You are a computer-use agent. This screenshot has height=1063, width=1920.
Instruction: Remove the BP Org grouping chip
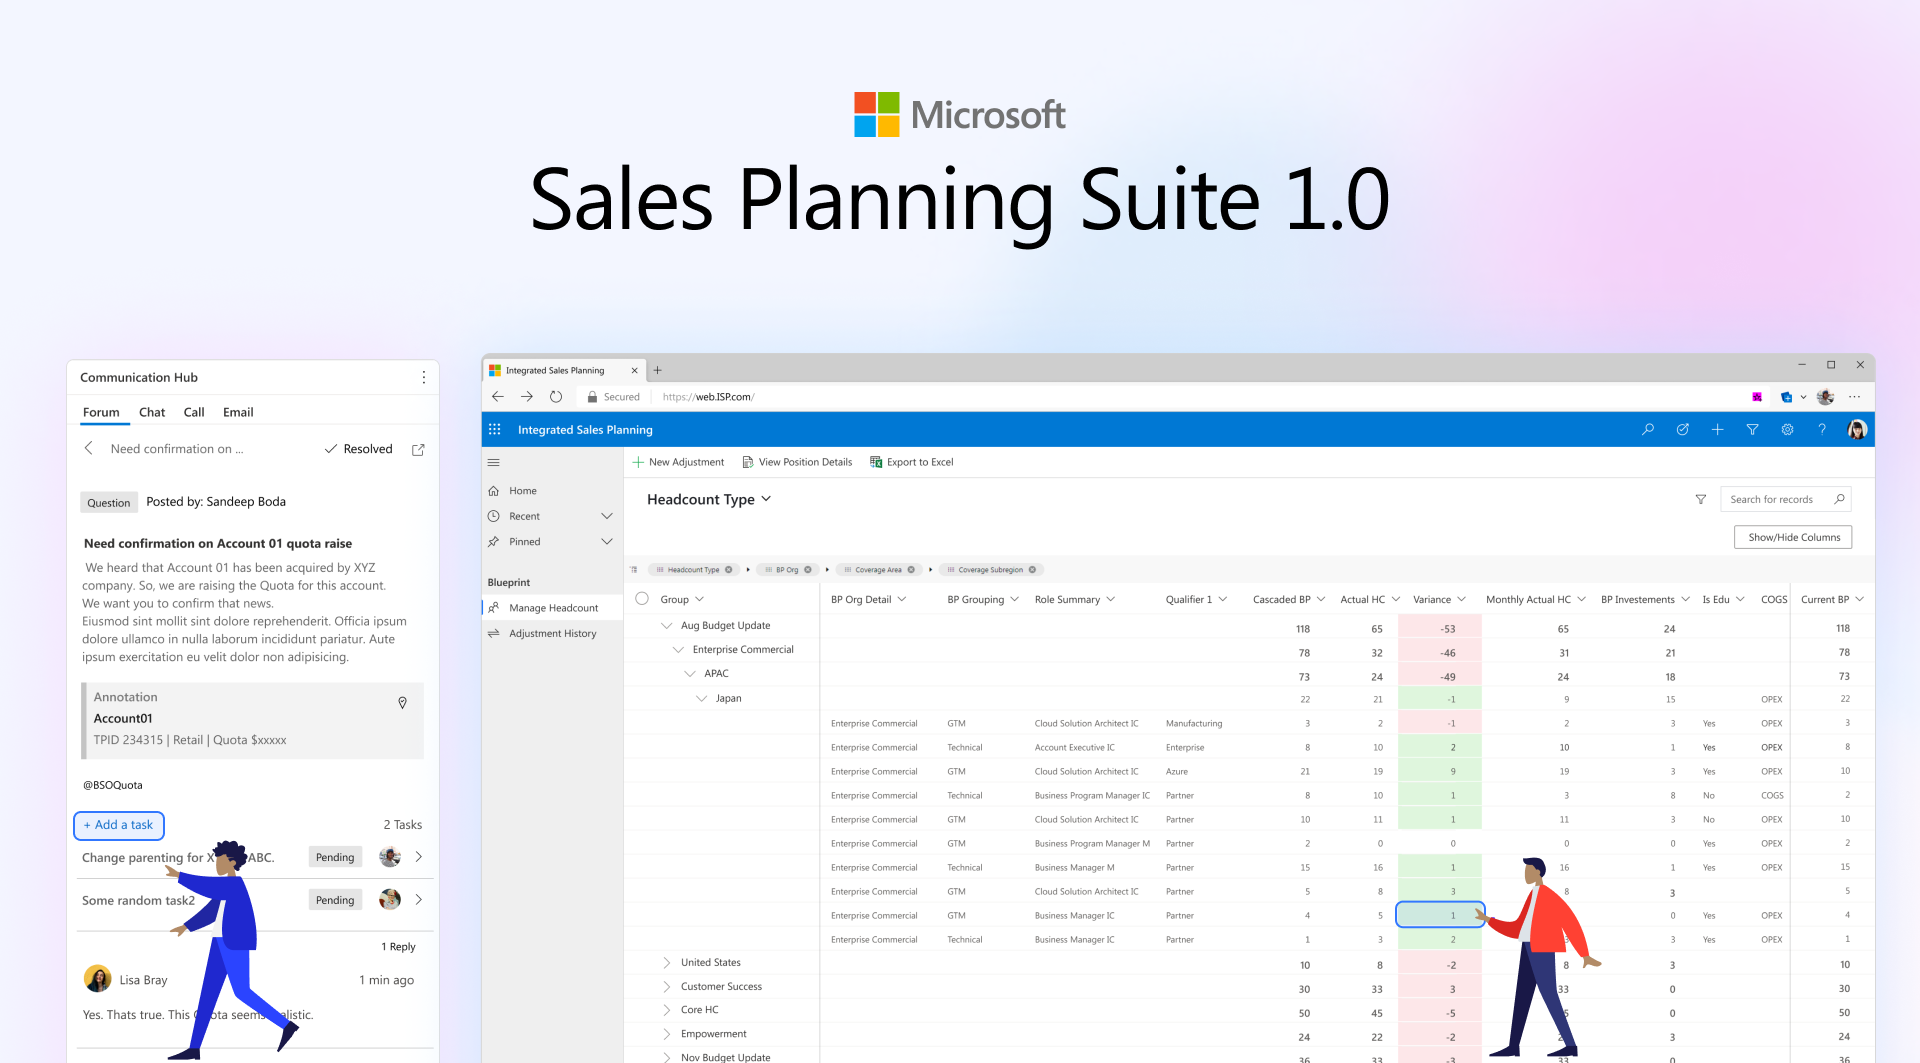808,570
